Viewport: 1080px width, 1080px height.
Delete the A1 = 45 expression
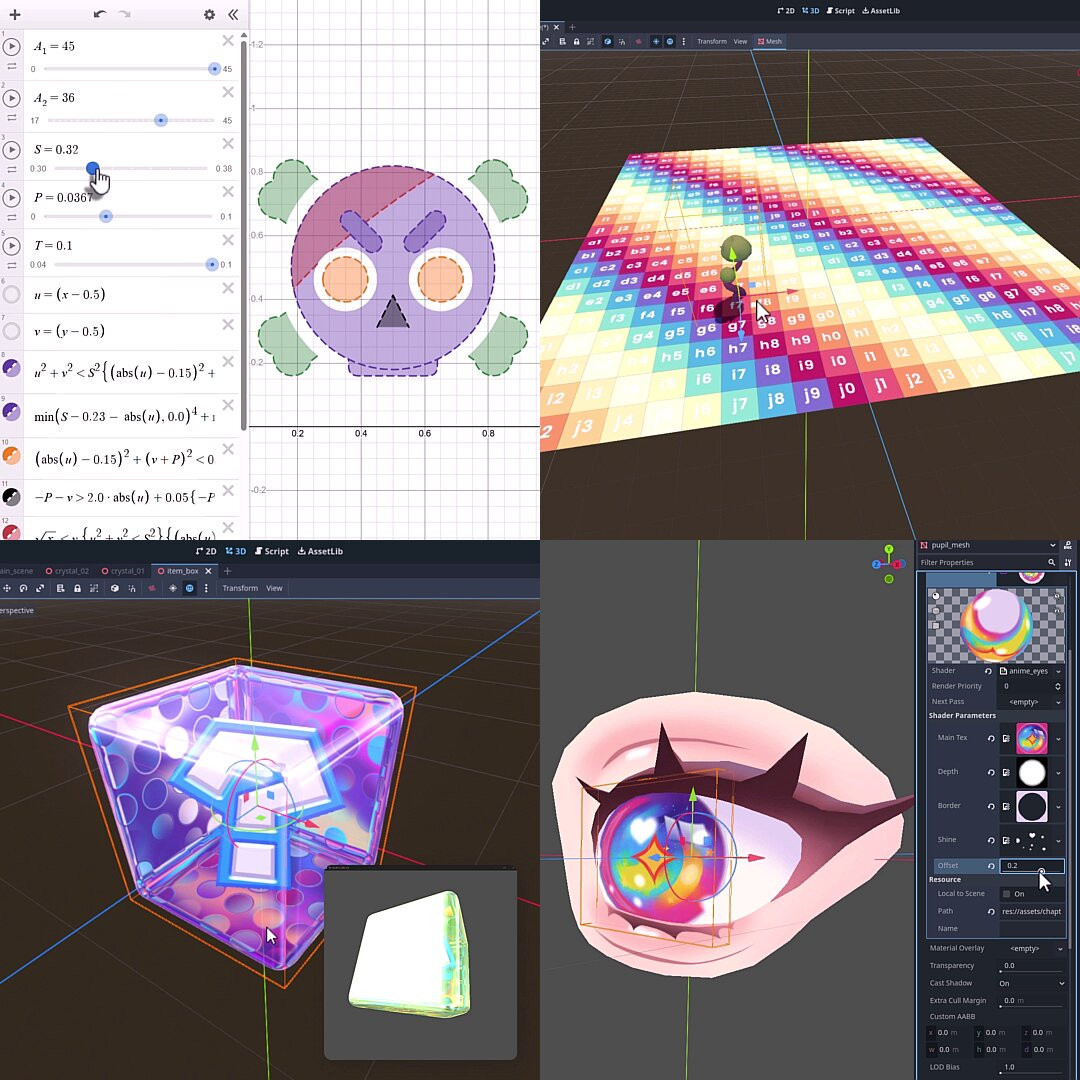[228, 41]
